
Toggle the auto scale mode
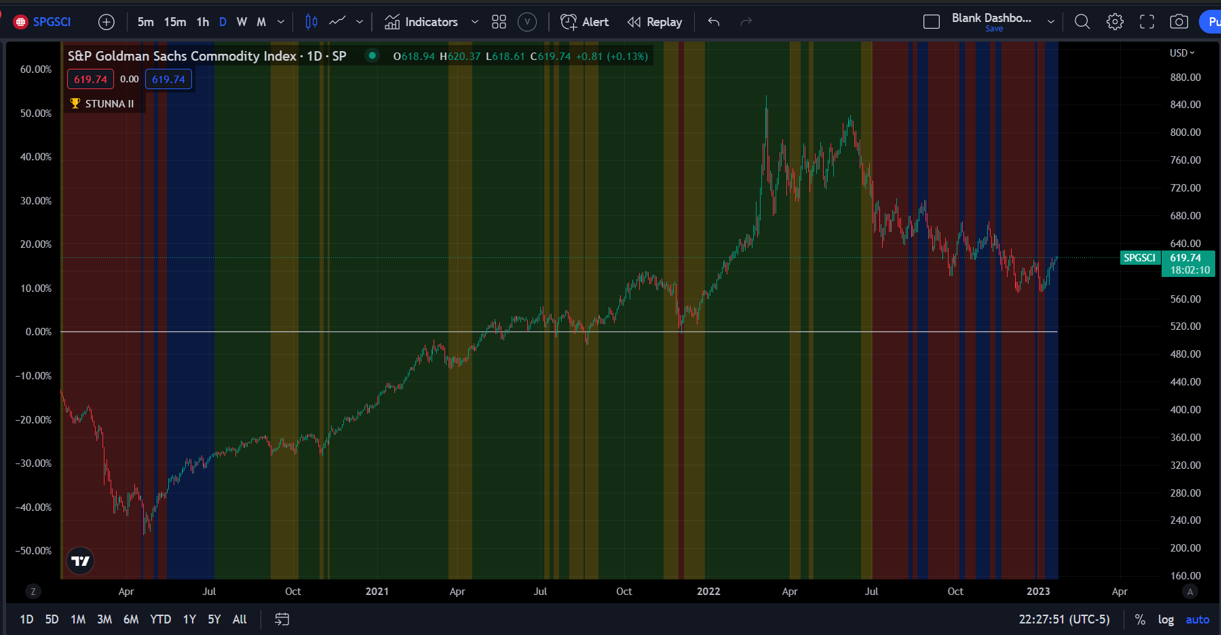[x=1198, y=620]
